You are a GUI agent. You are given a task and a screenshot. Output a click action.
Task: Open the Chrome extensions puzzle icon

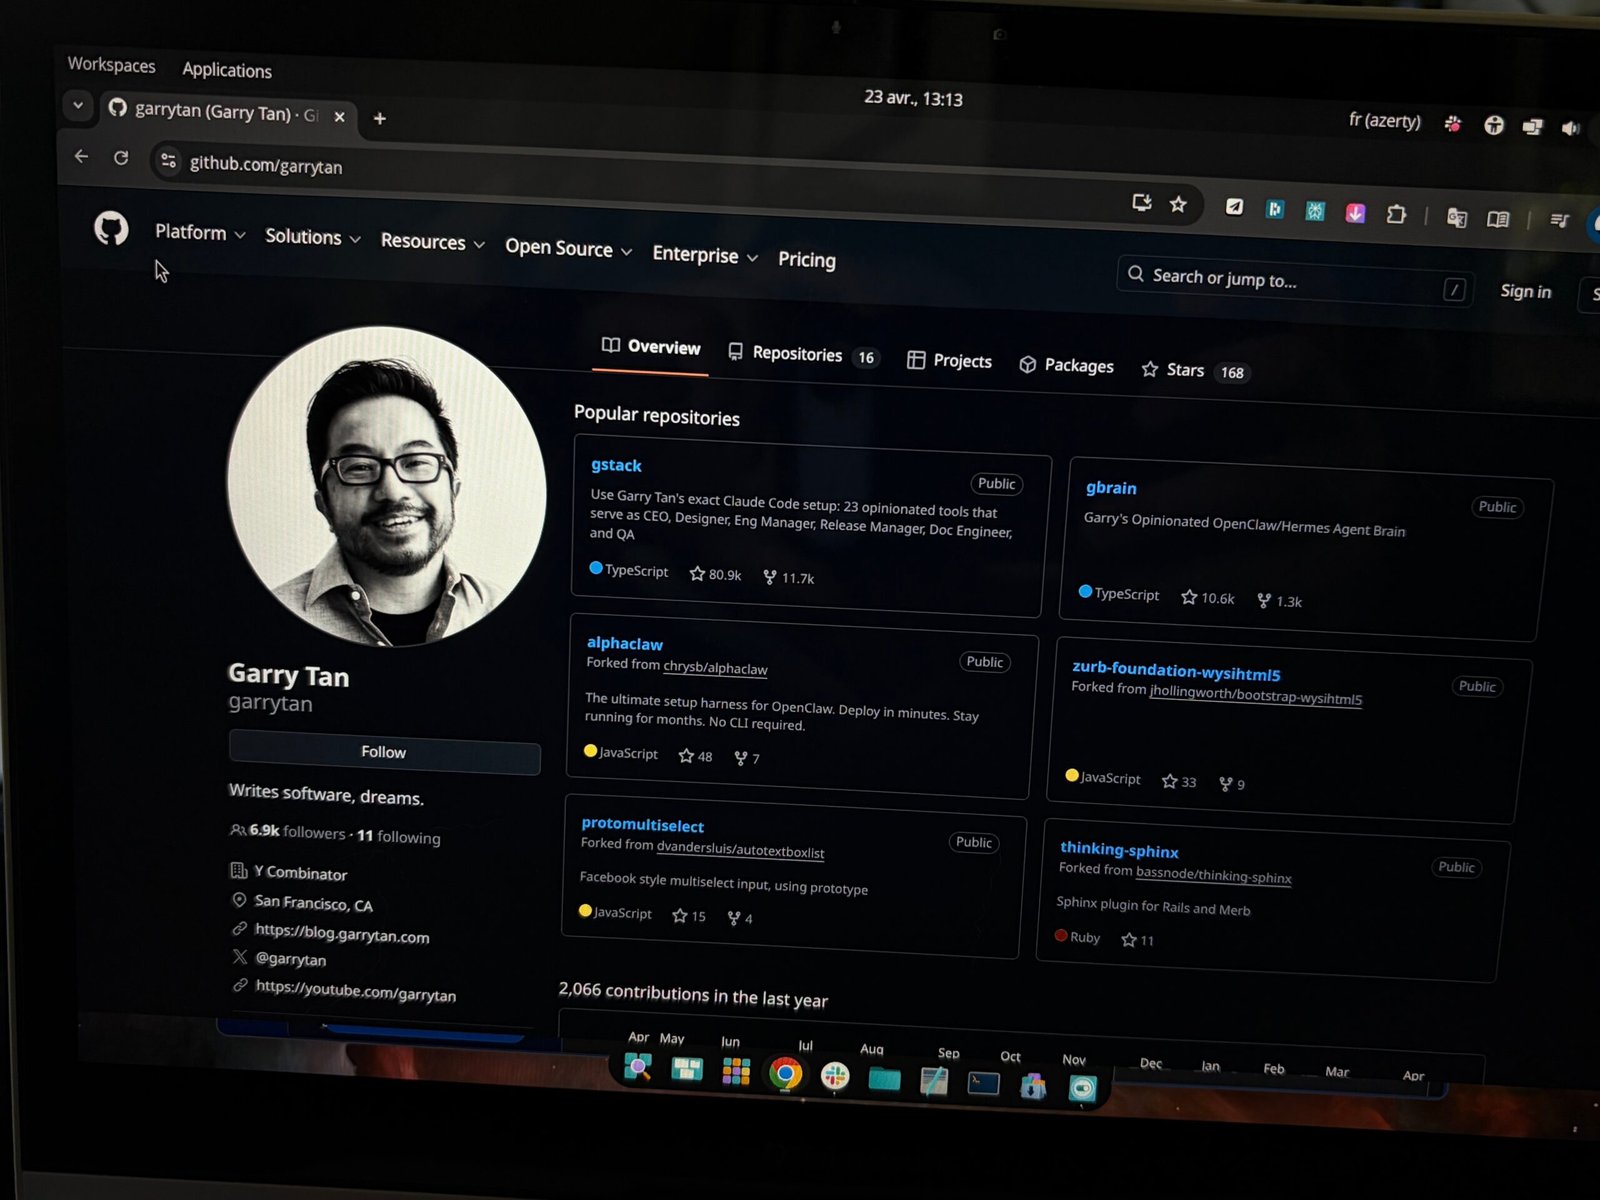(1396, 214)
